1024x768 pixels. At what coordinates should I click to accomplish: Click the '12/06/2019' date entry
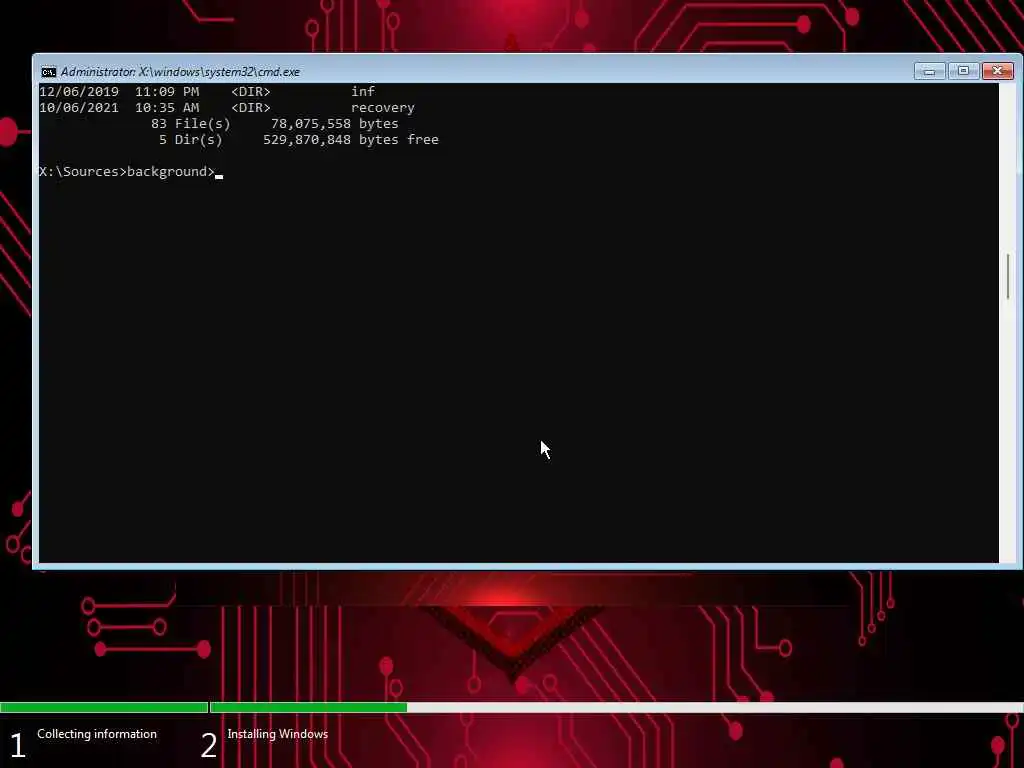click(x=79, y=91)
